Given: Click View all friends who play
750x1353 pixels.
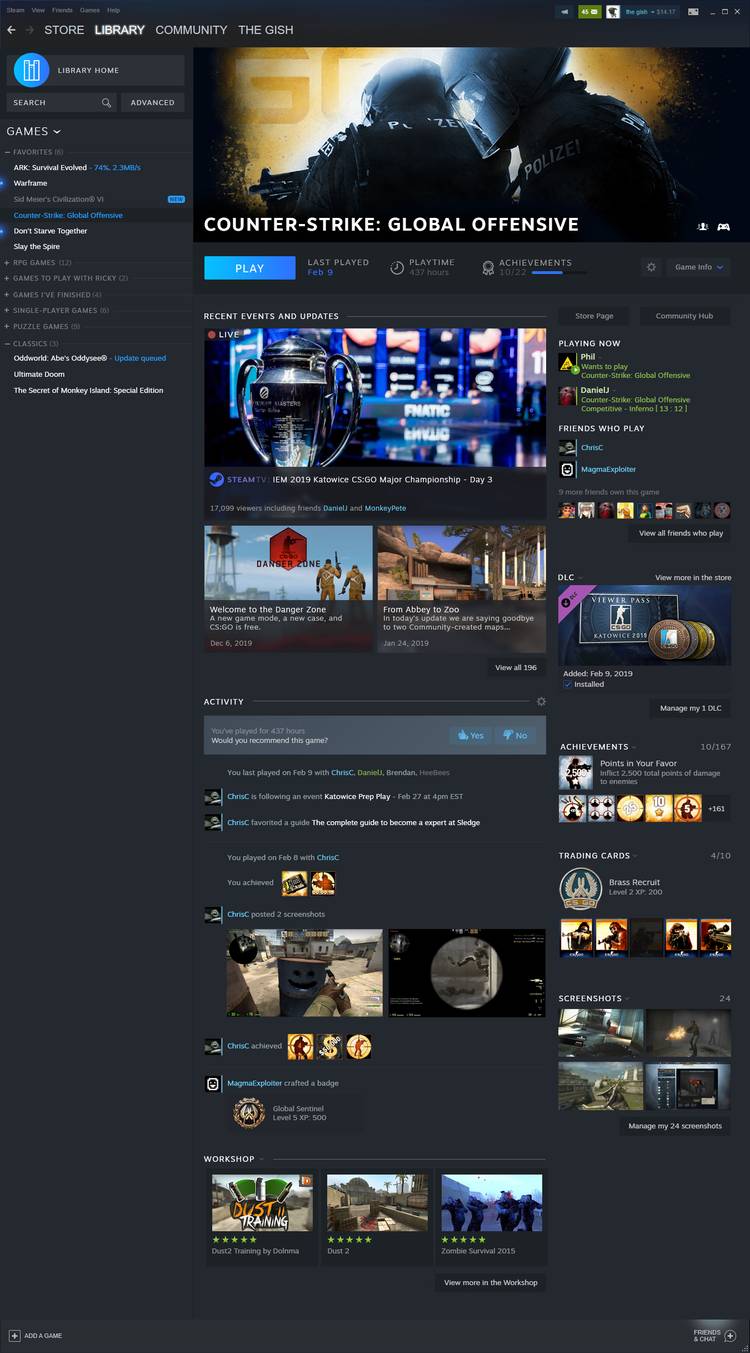Looking at the screenshot, I should tap(681, 533).
